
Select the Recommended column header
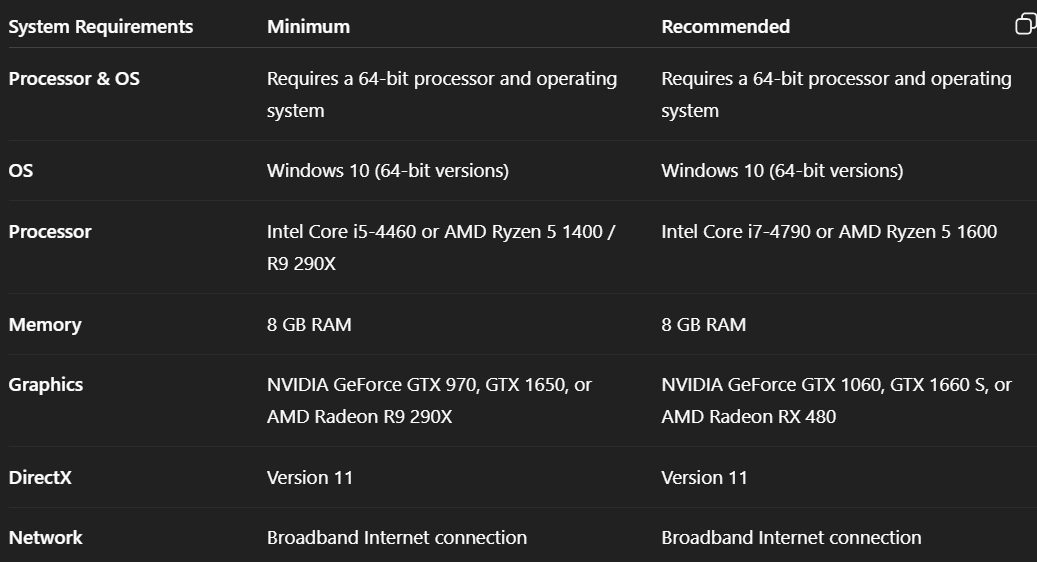pyautogui.click(x=725, y=27)
